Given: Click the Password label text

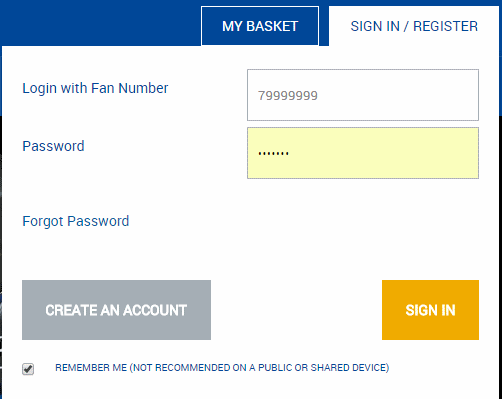Looking at the screenshot, I should pyautogui.click(x=53, y=146).
